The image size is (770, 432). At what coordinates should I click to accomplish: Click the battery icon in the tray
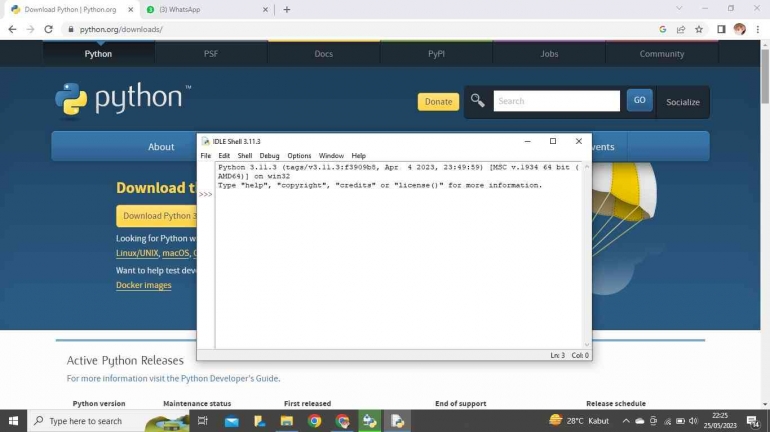click(x=680, y=421)
